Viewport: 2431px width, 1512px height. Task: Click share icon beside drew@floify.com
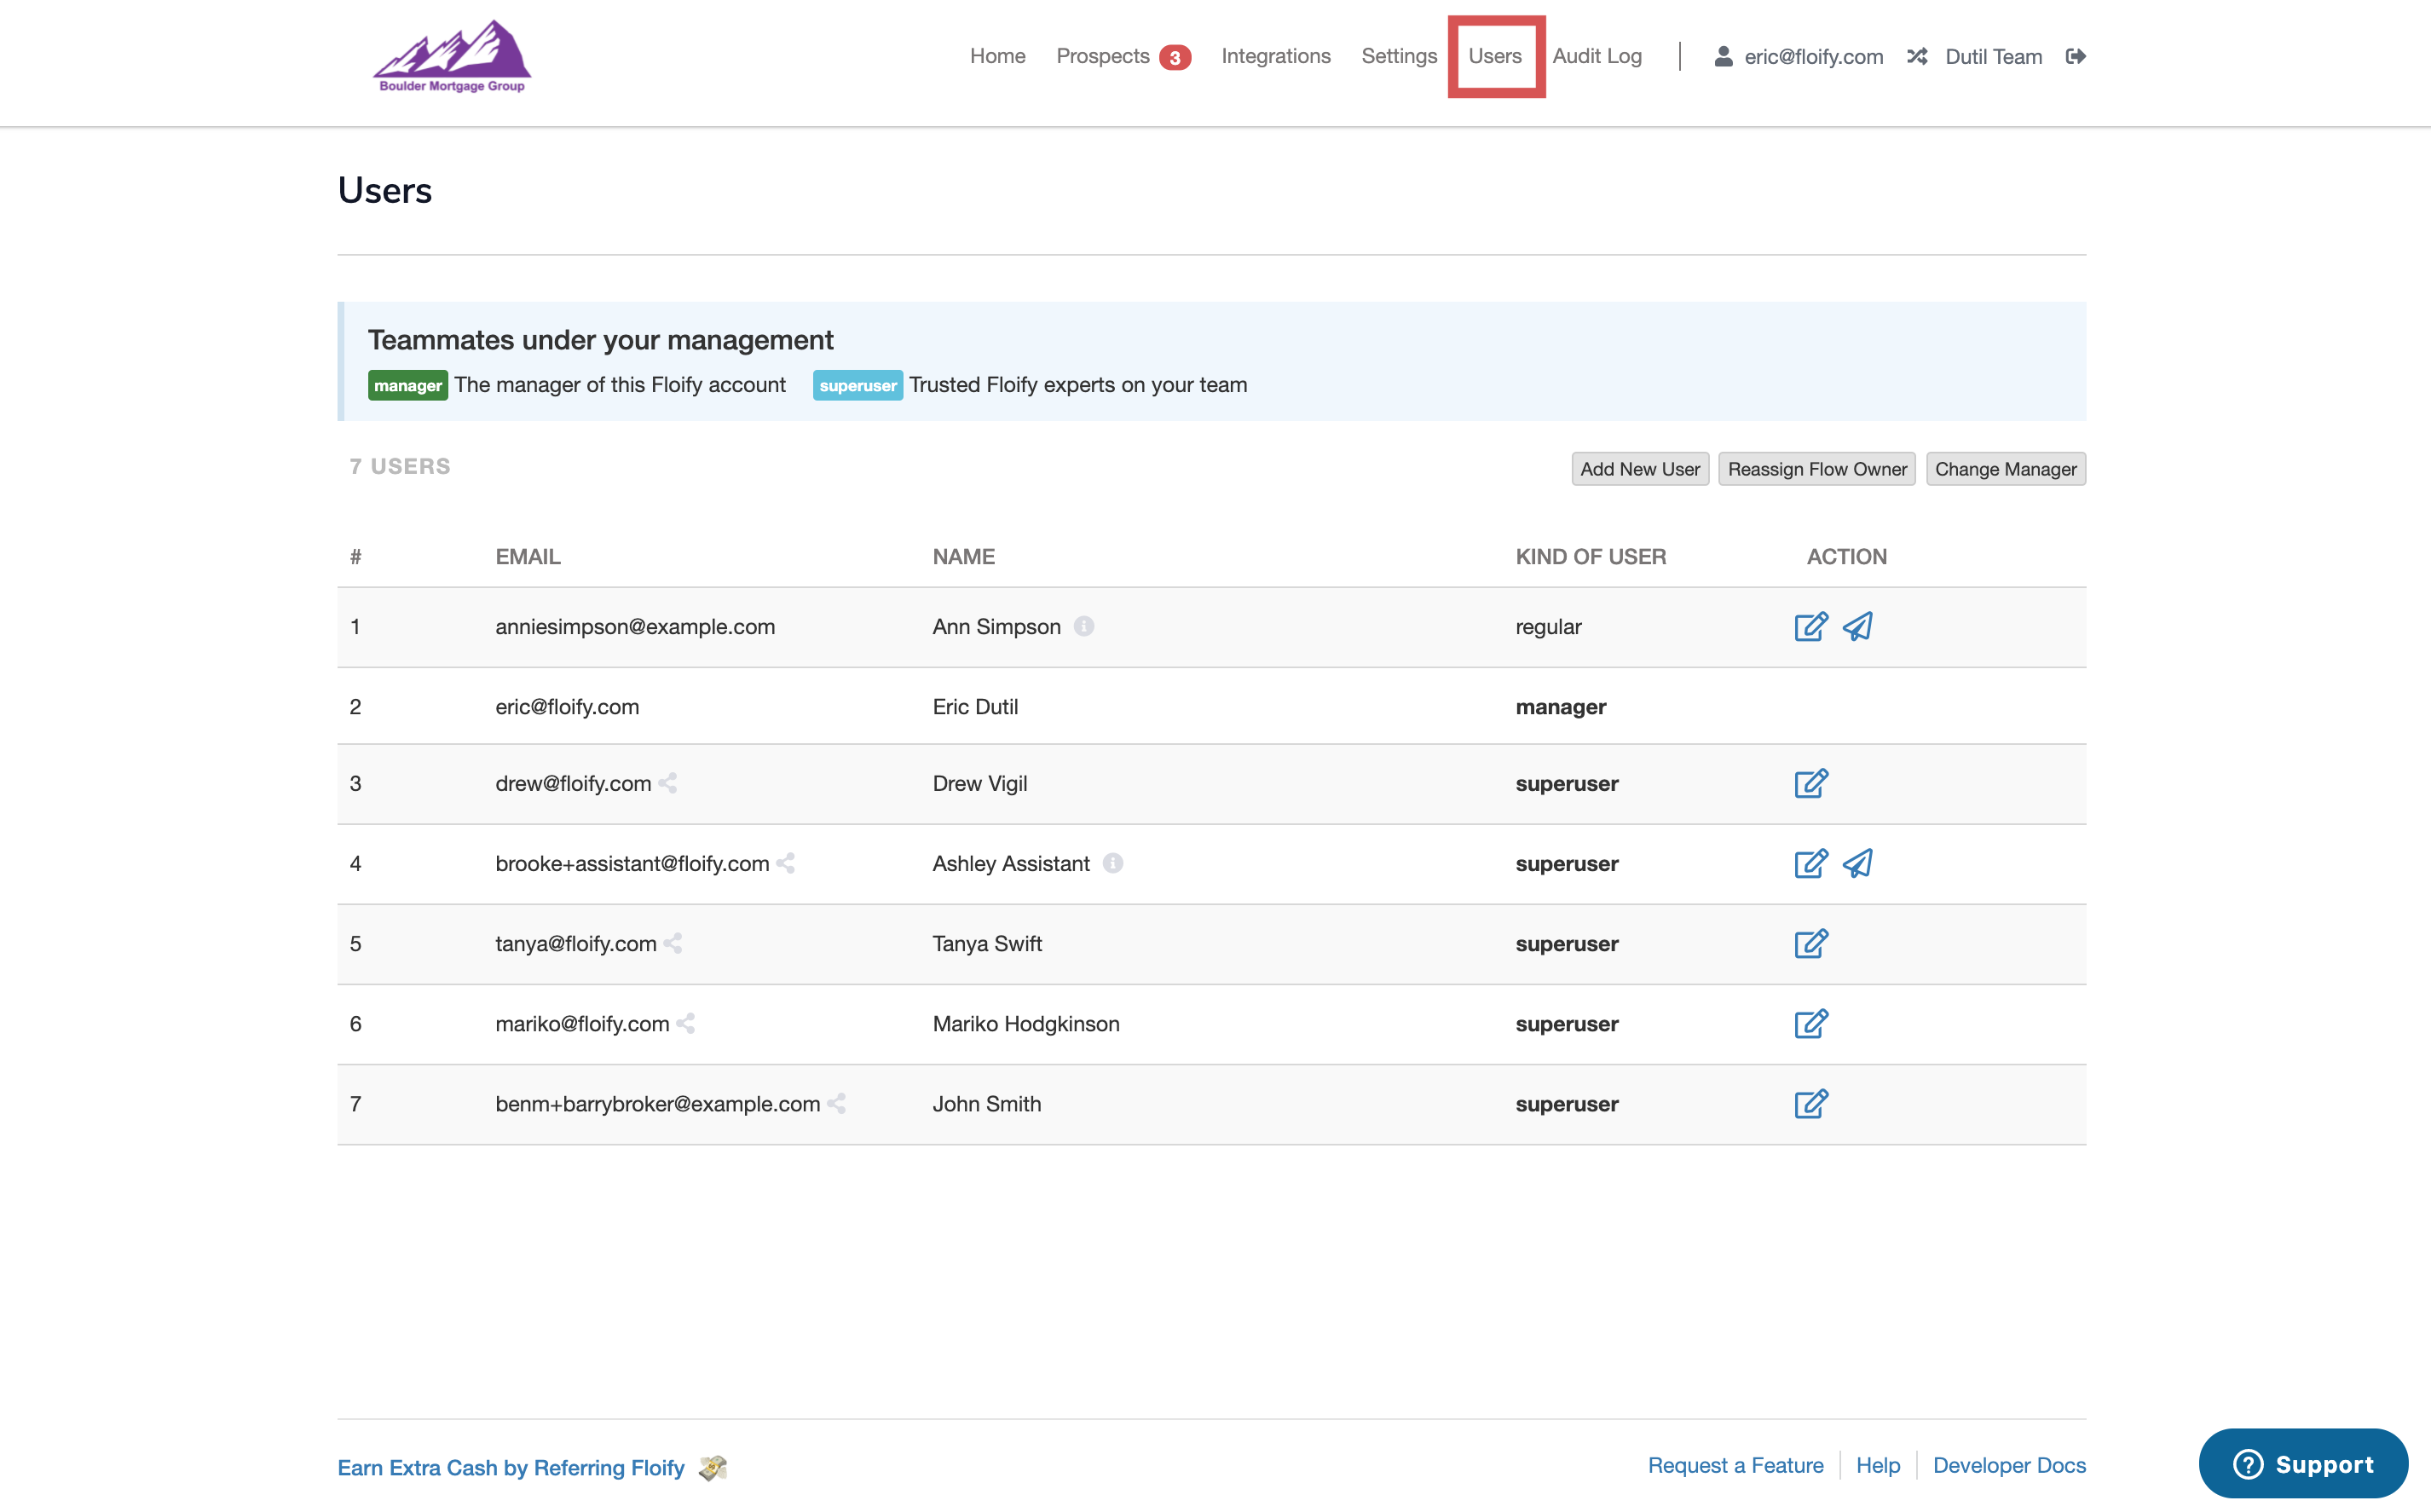[x=668, y=783]
